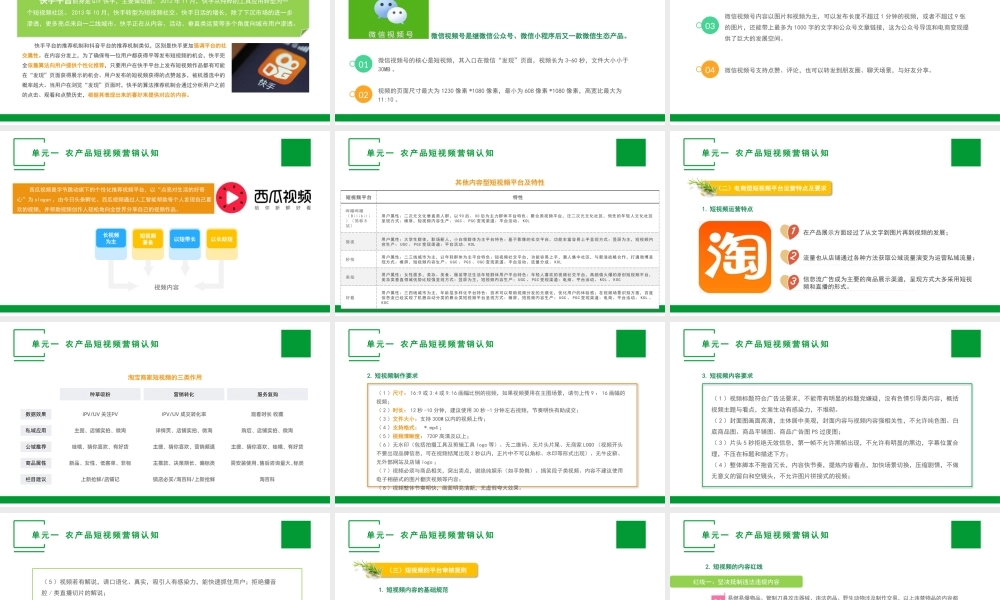Open the slide featuring 微信视频号
This screenshot has height=600, width=1000.
500,60
